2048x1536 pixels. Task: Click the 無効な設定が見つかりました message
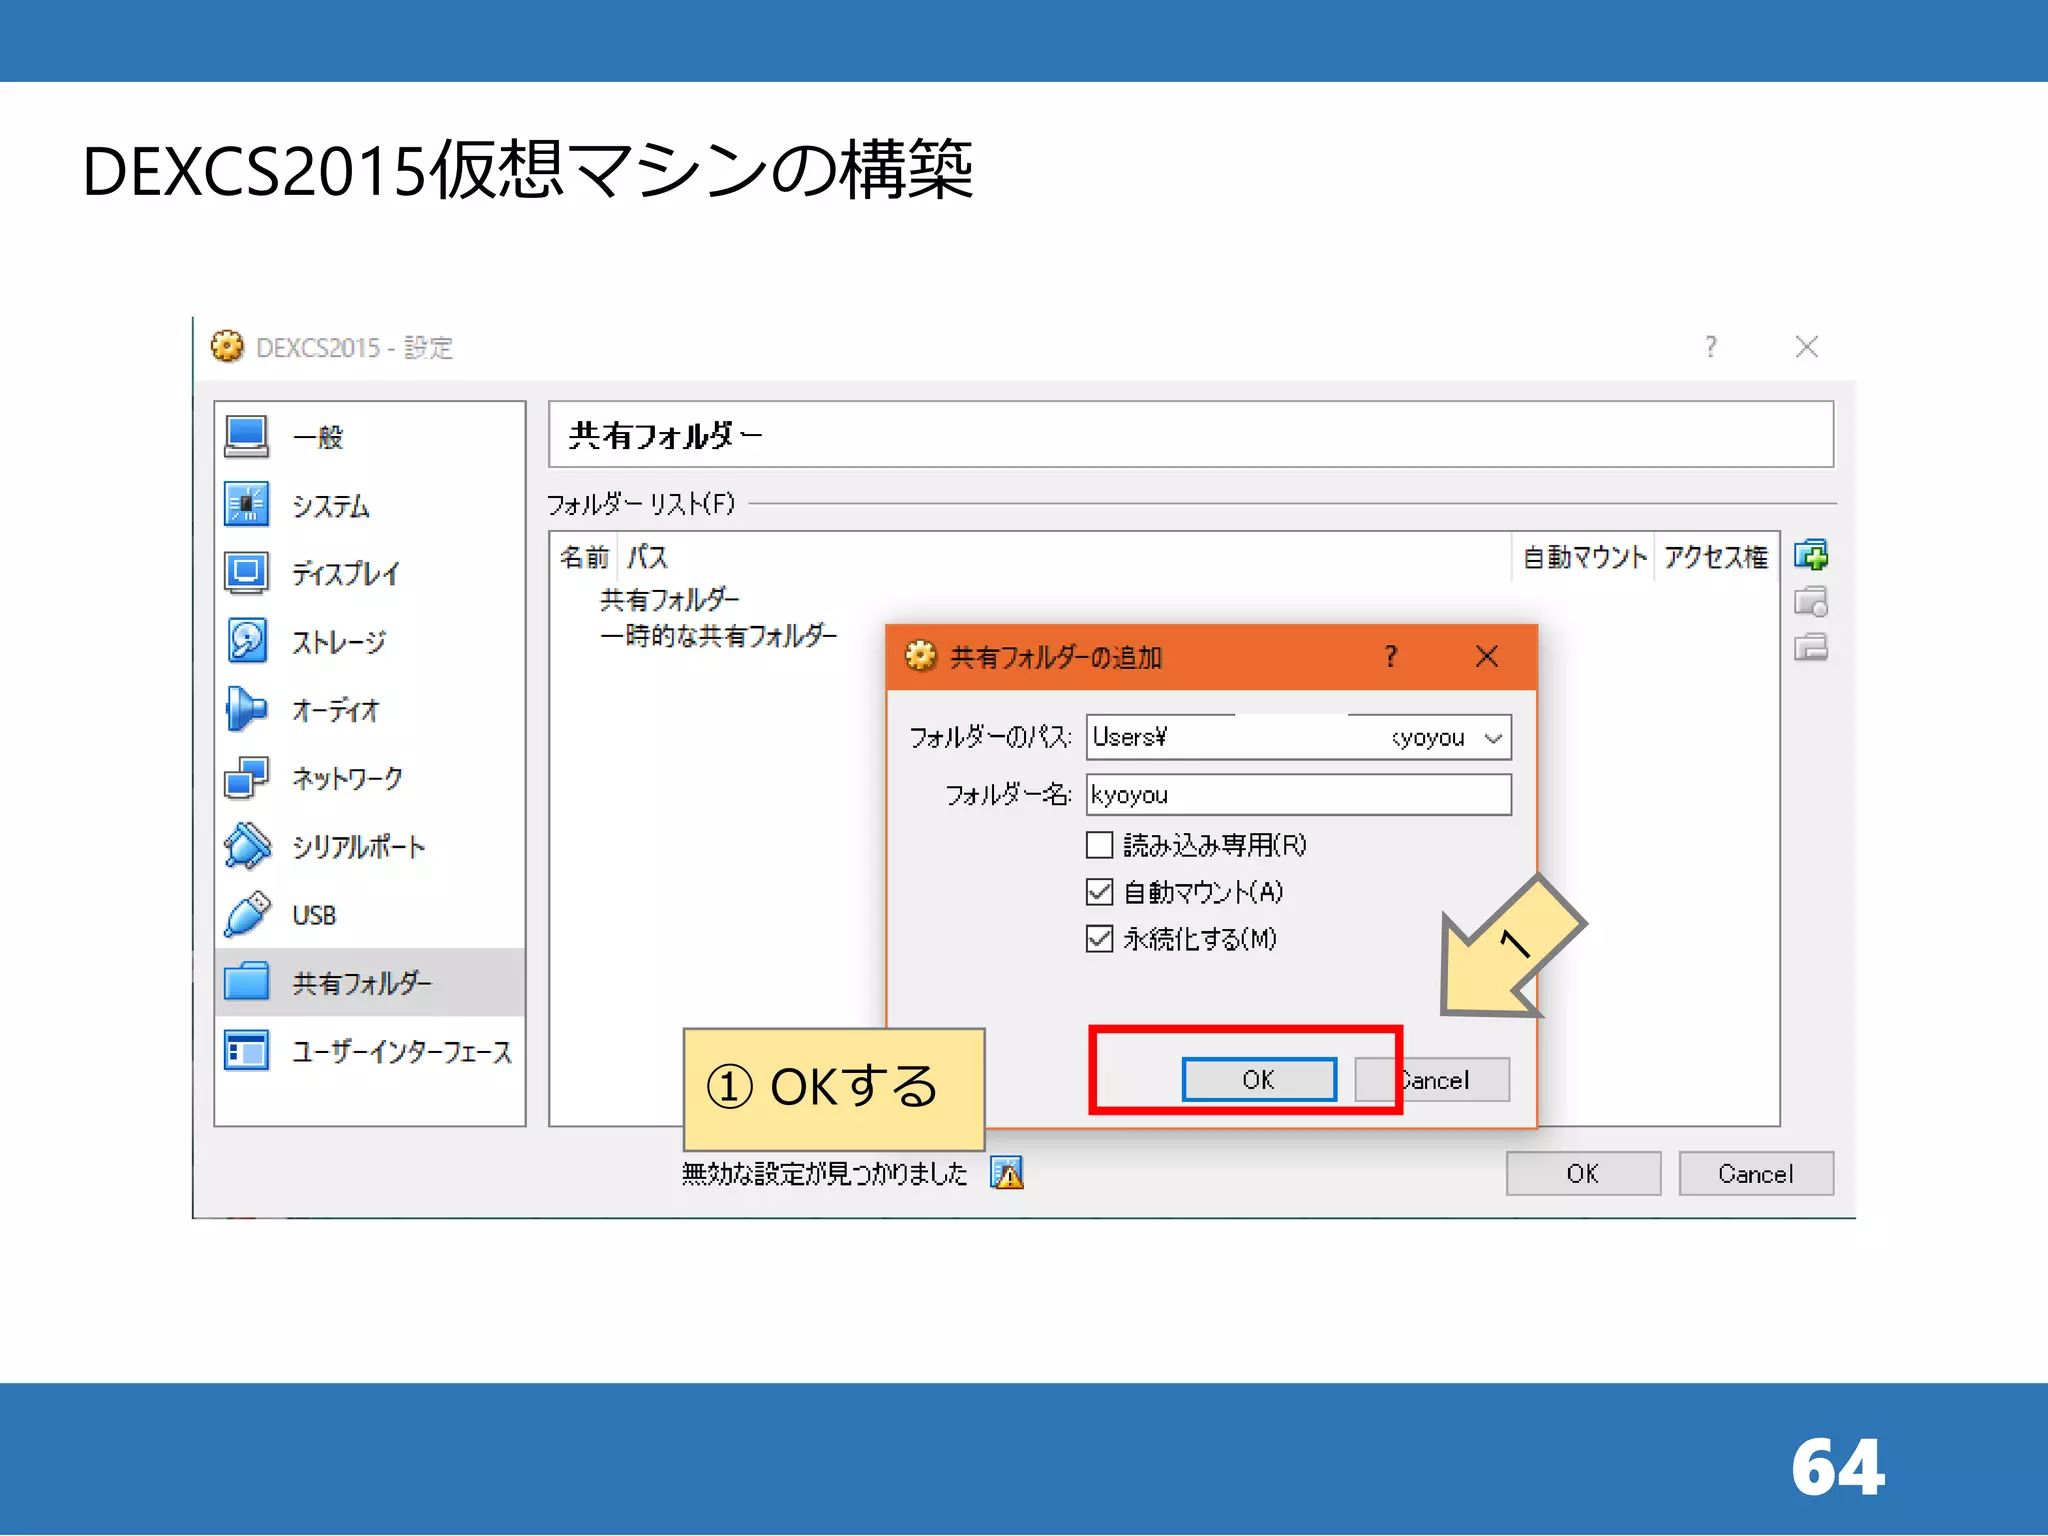(825, 1173)
